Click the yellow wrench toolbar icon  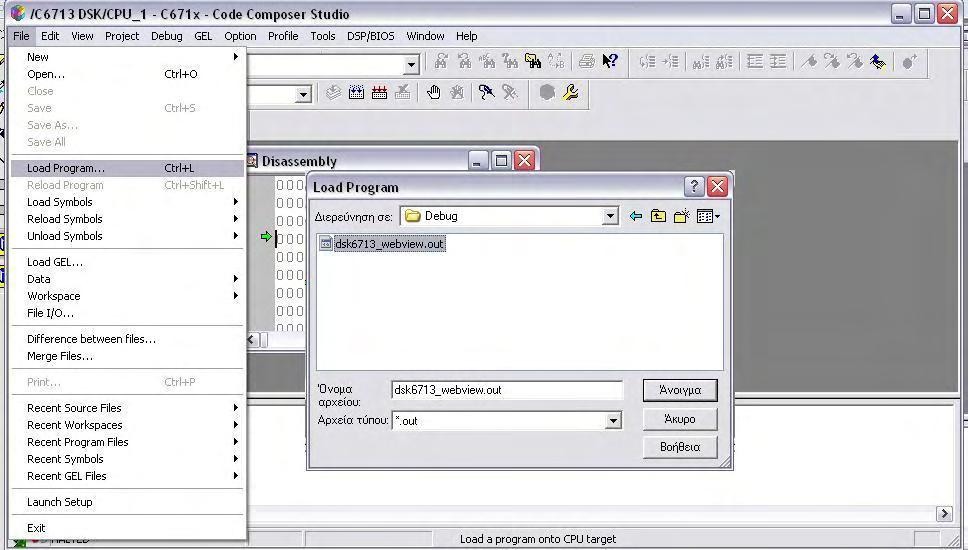pyautogui.click(x=570, y=93)
